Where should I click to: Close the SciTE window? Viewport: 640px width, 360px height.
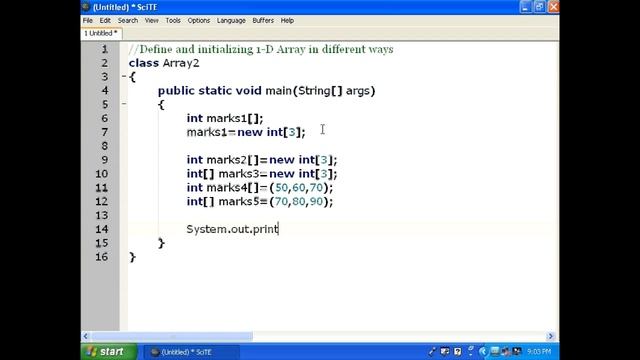click(x=553, y=7)
